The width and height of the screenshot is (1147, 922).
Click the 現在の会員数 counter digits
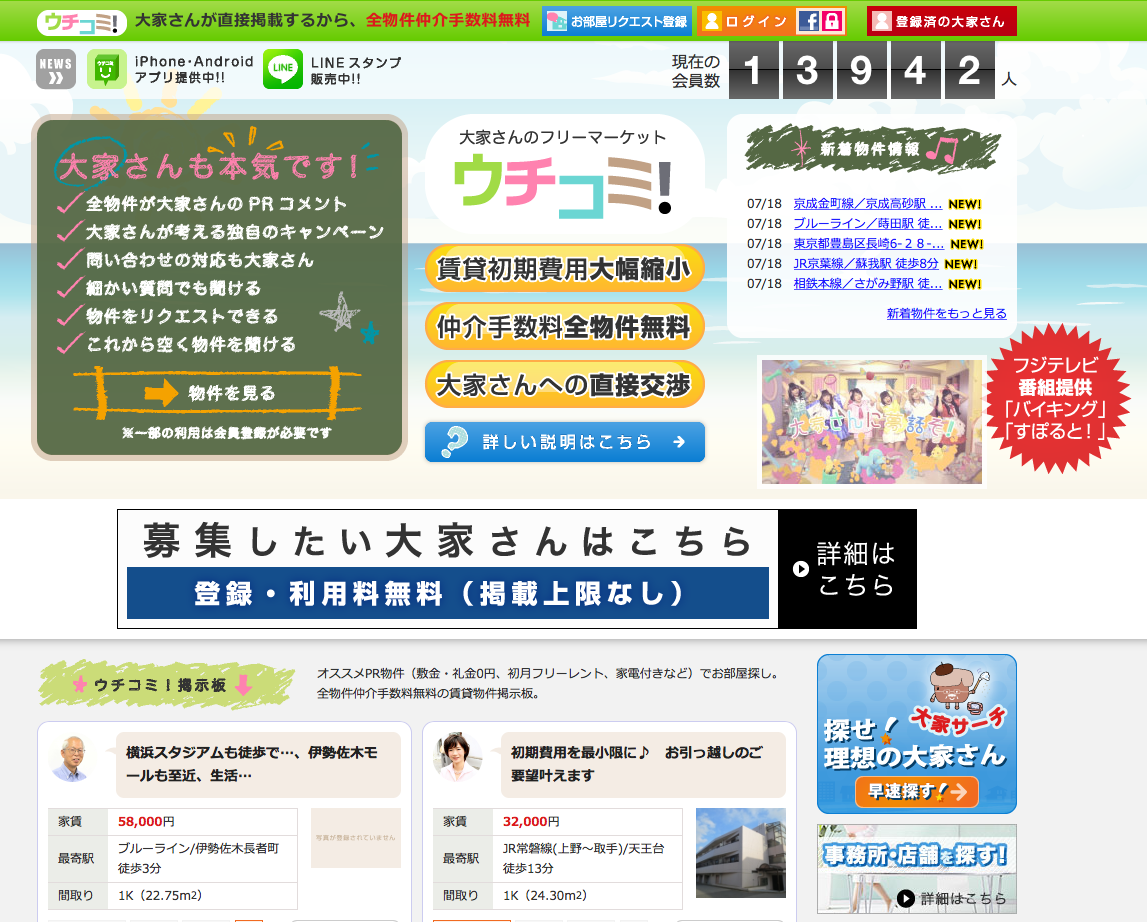coord(862,70)
